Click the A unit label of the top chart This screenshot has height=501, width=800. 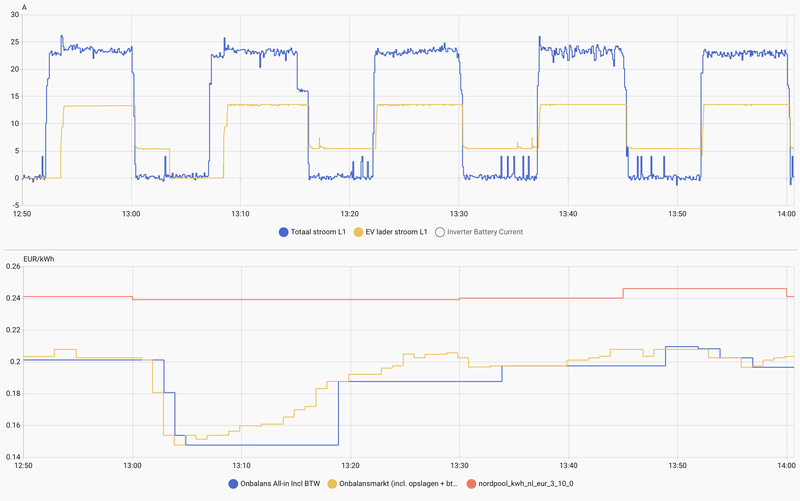click(24, 7)
